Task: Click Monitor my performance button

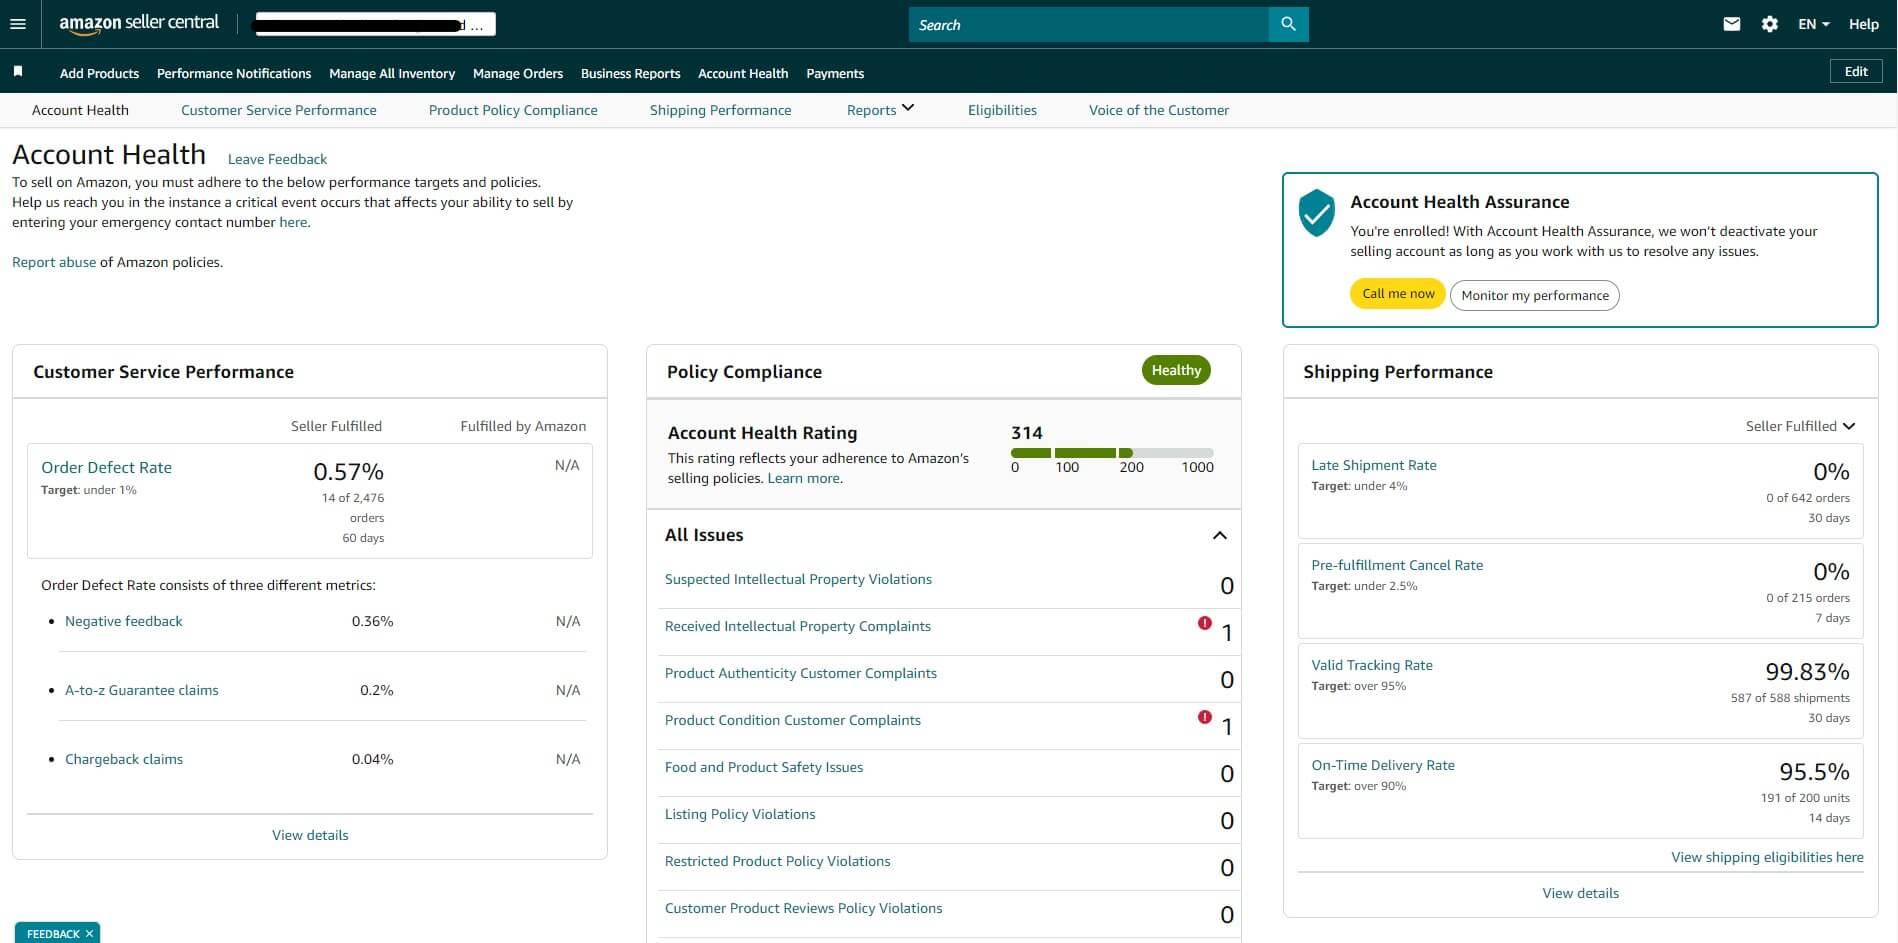Action: click(x=1535, y=295)
